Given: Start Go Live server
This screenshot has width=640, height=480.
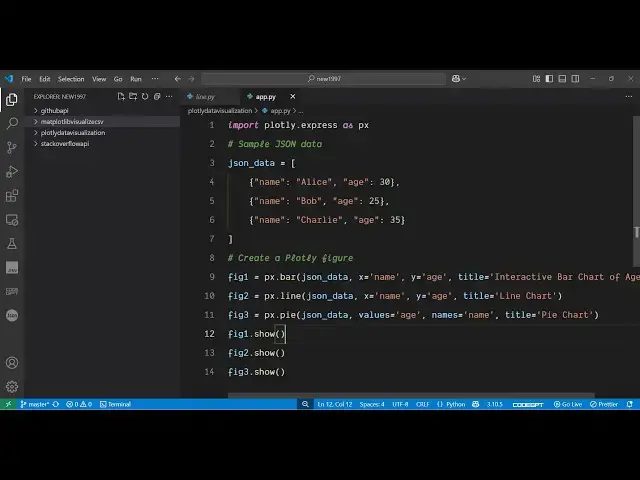Looking at the screenshot, I should (x=568, y=404).
